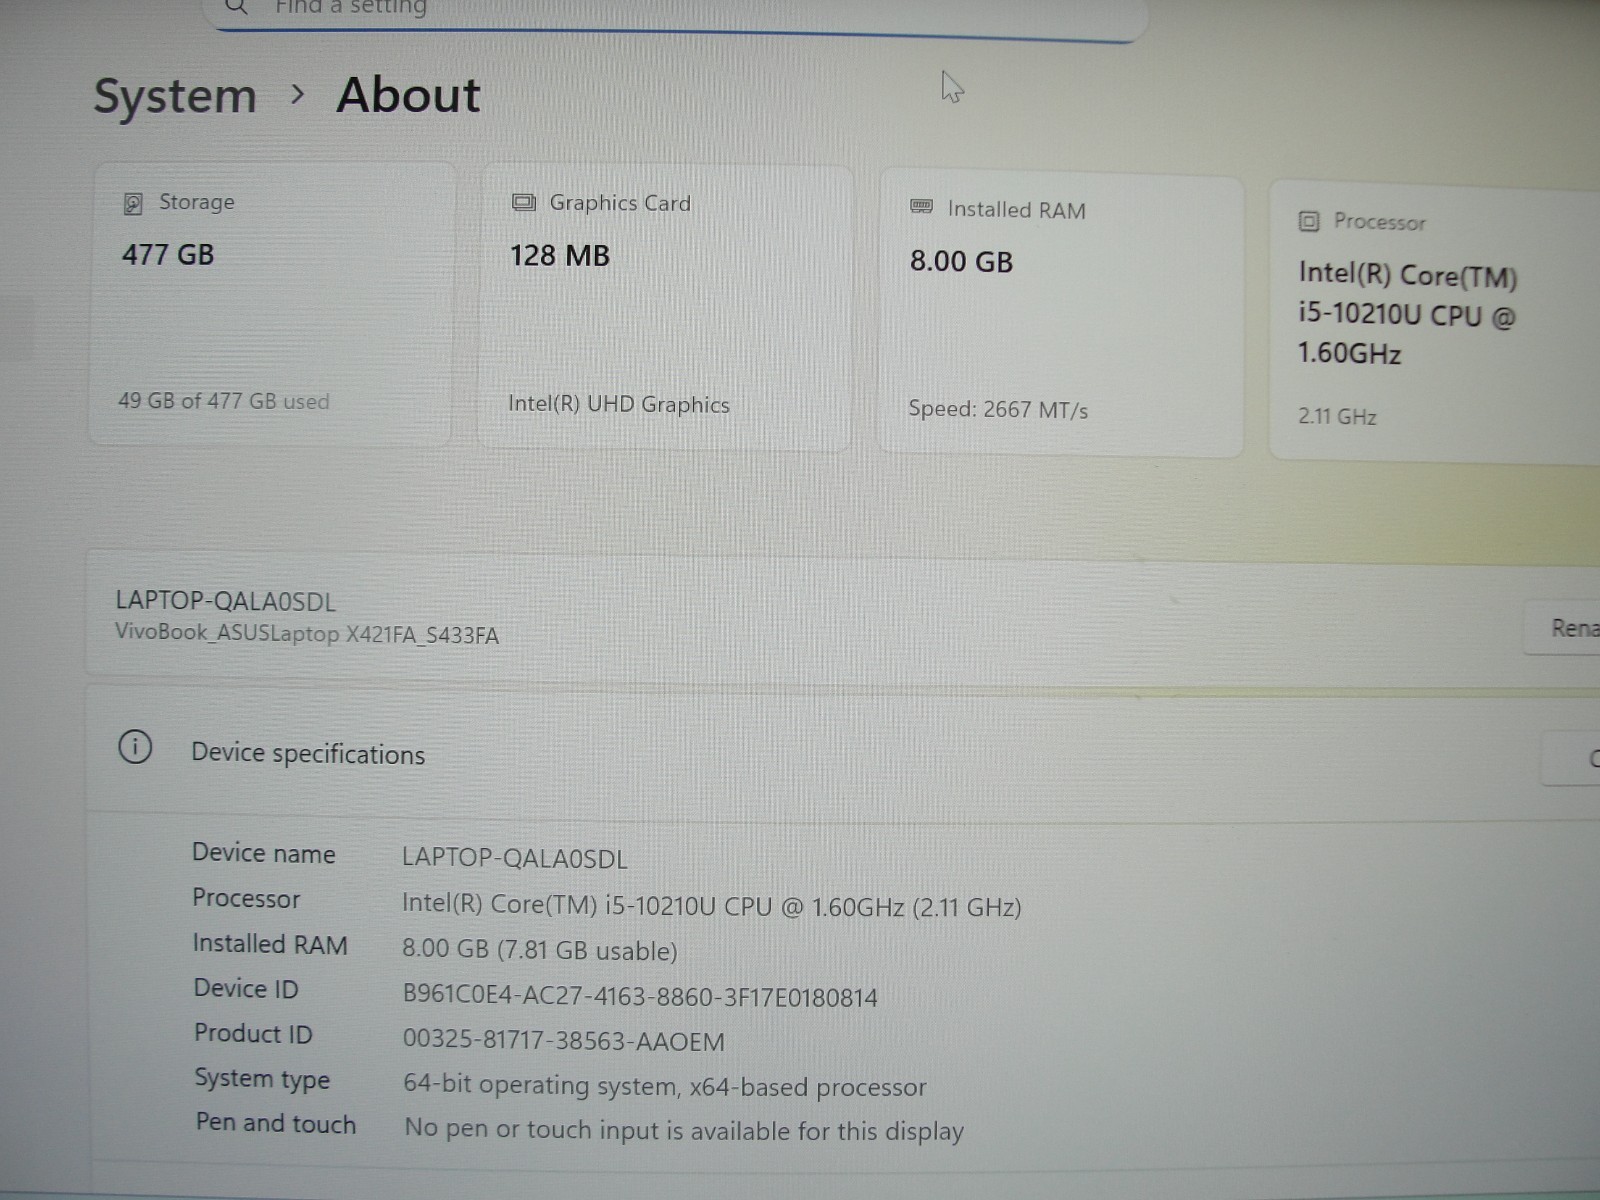Click the Intel(R) UHD Graphics label
Image resolution: width=1600 pixels, height=1200 pixels.
tap(619, 404)
